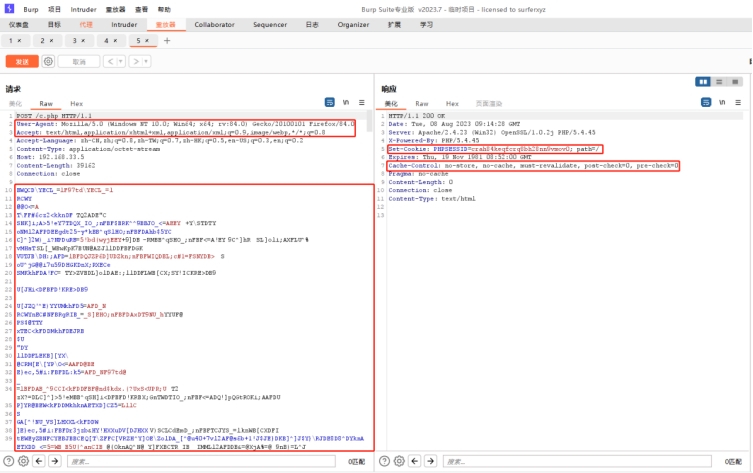Viewport: 753px width, 473px height.
Task: Expand the back-history dropdown arrow
Action: [x=122, y=62]
